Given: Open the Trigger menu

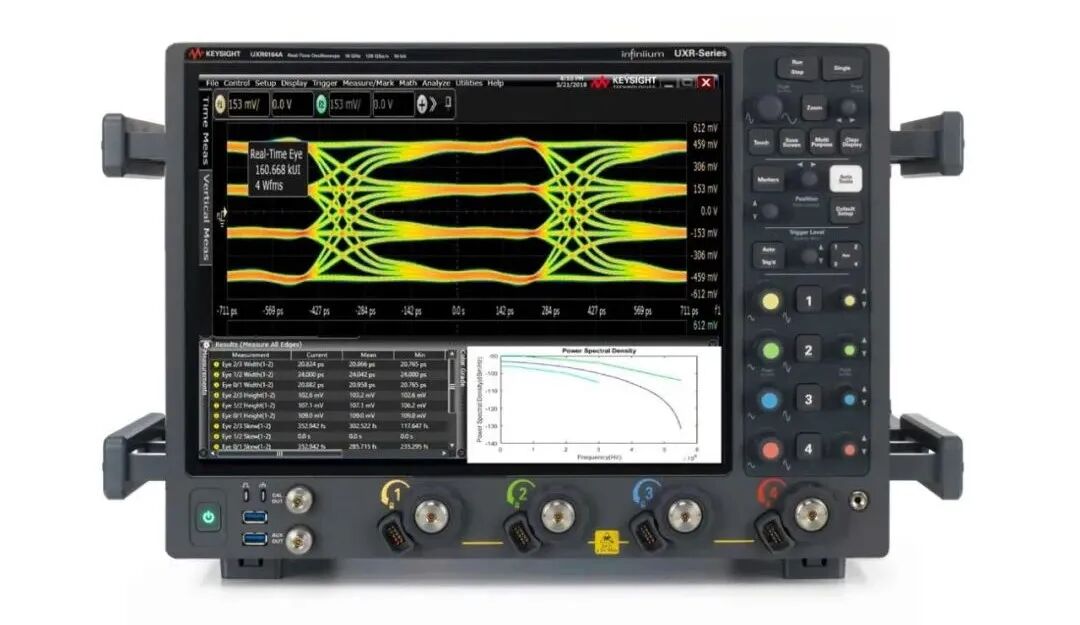Looking at the screenshot, I should pos(325,83).
